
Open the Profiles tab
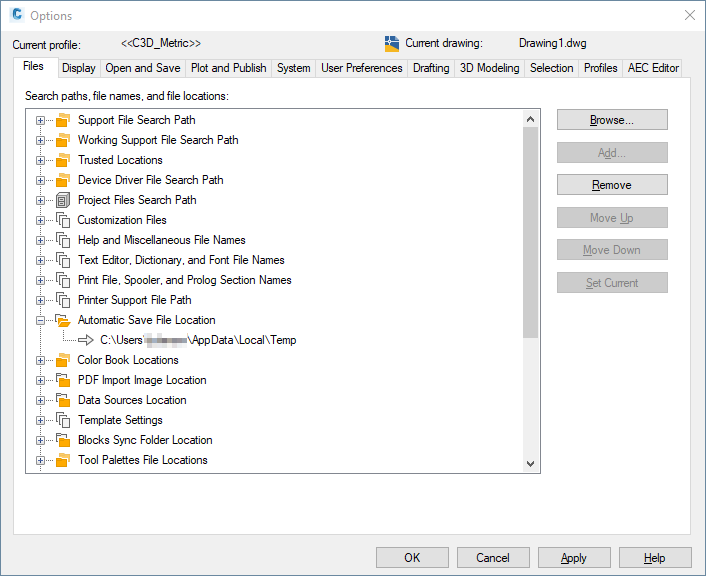point(601,68)
